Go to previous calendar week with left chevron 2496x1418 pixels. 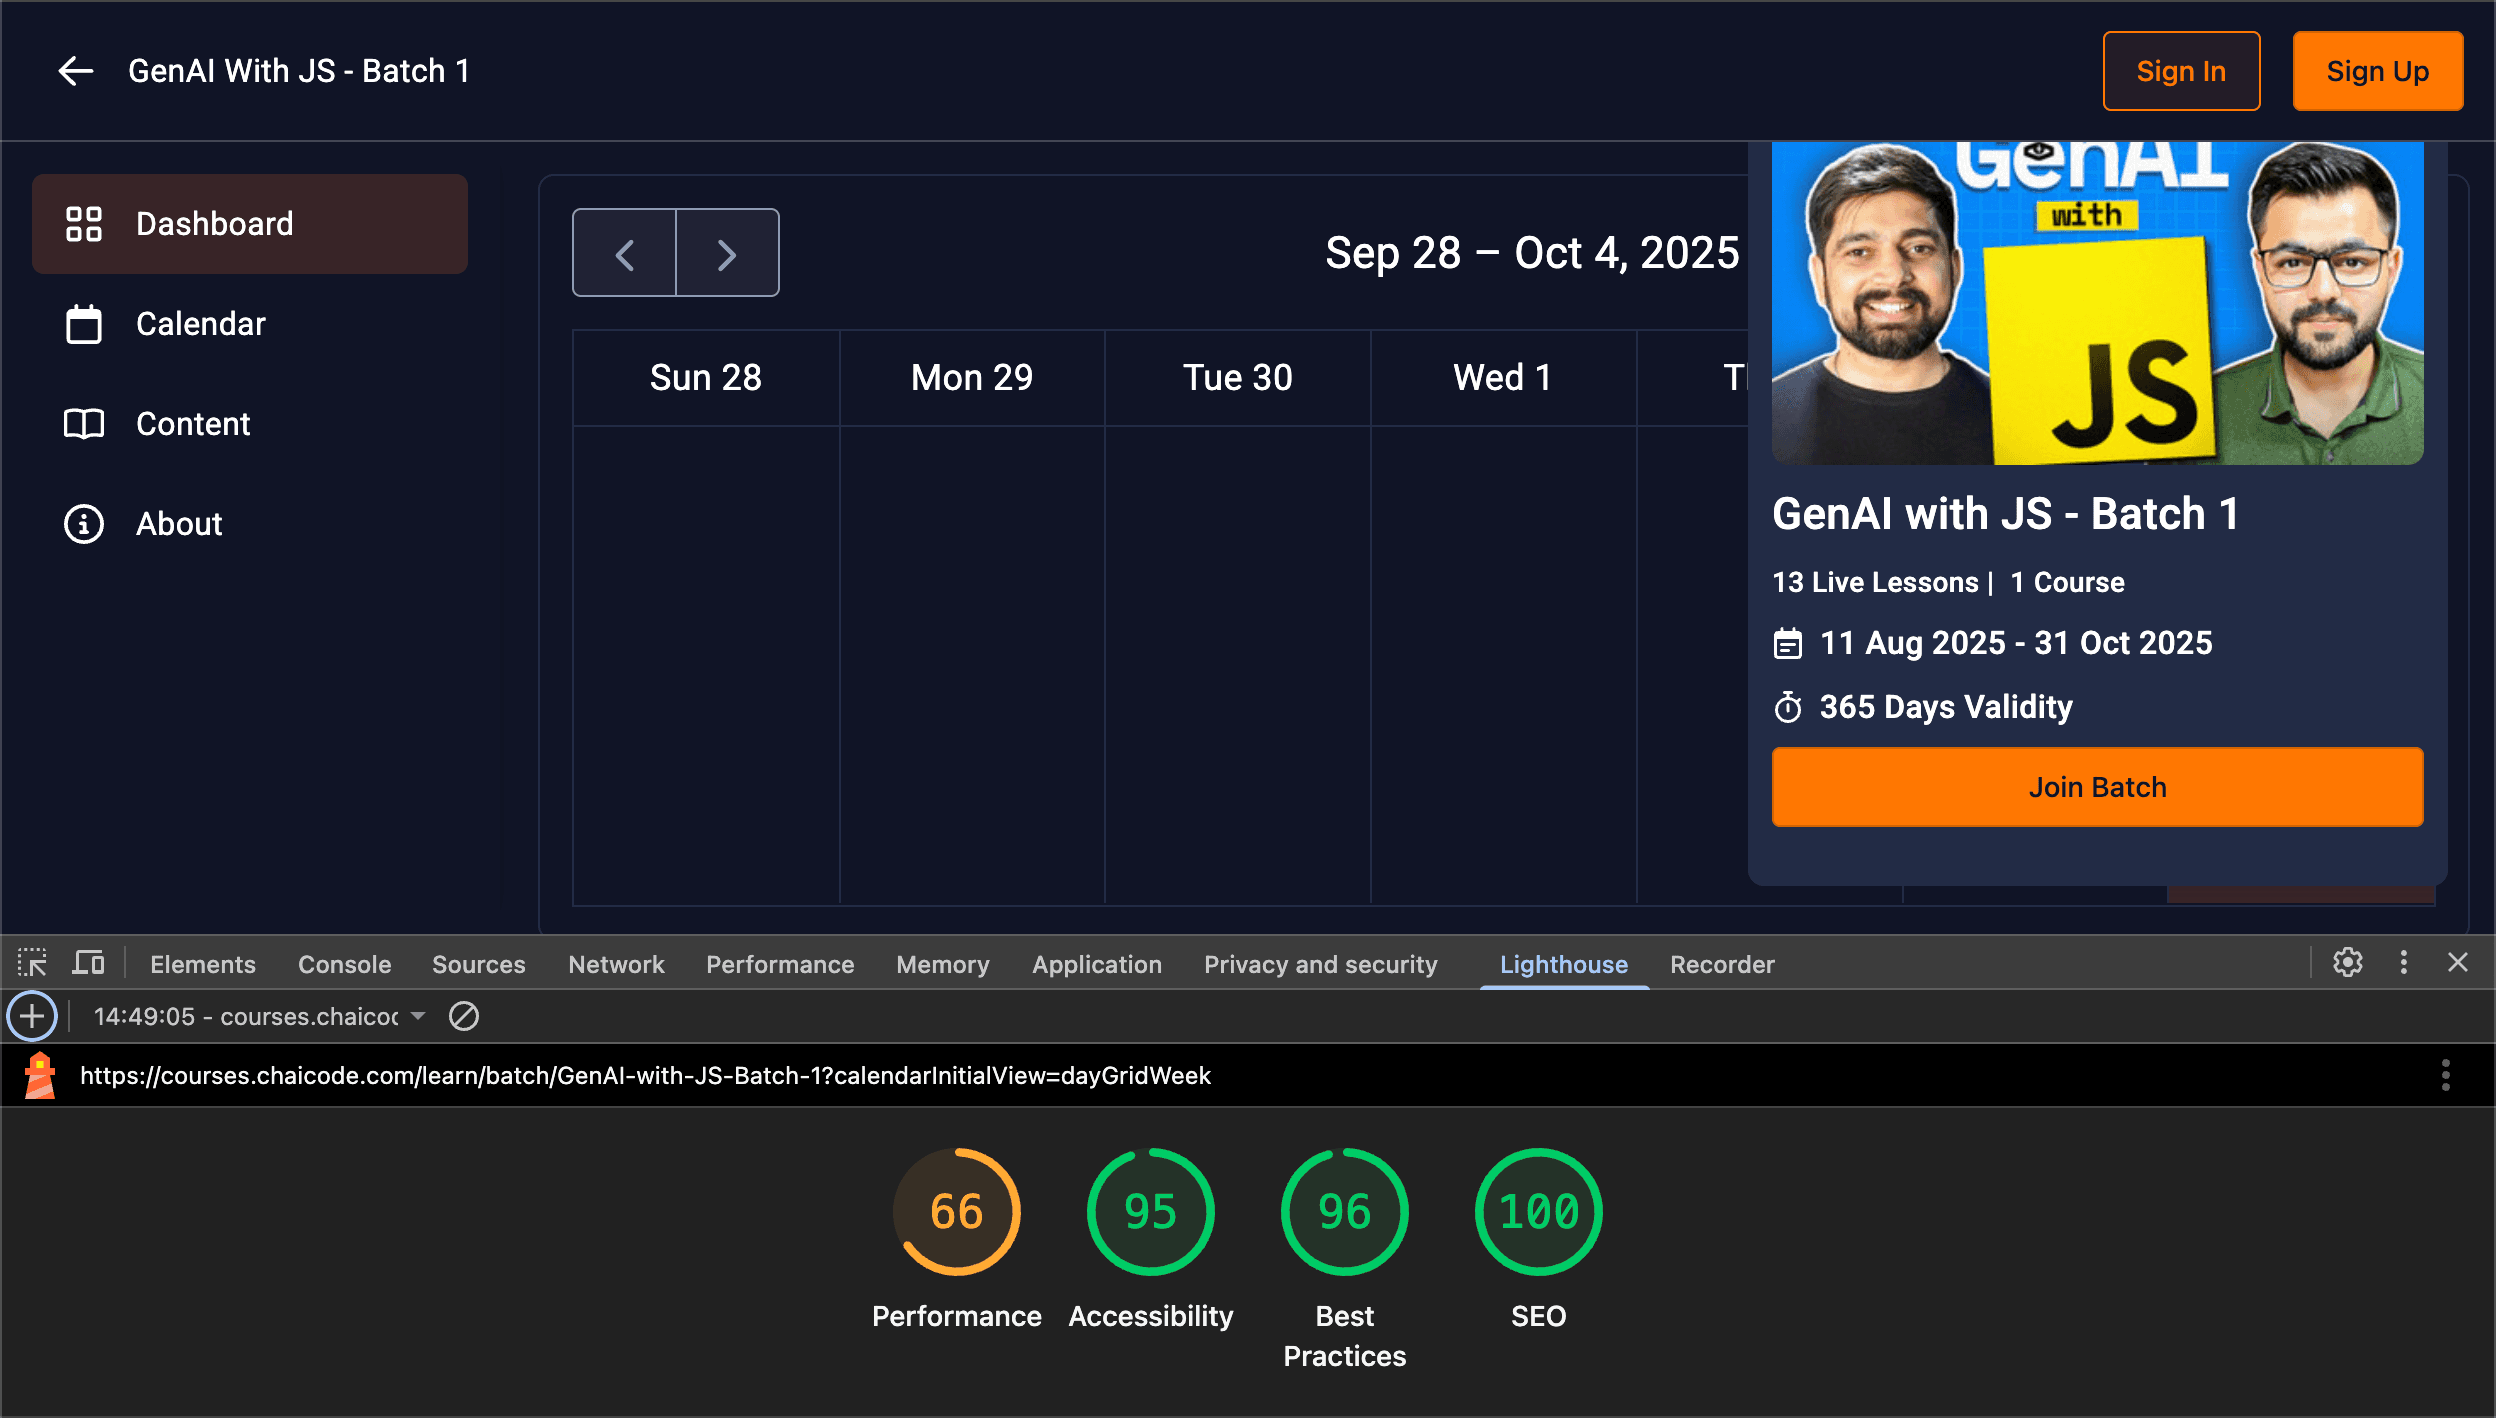[624, 253]
